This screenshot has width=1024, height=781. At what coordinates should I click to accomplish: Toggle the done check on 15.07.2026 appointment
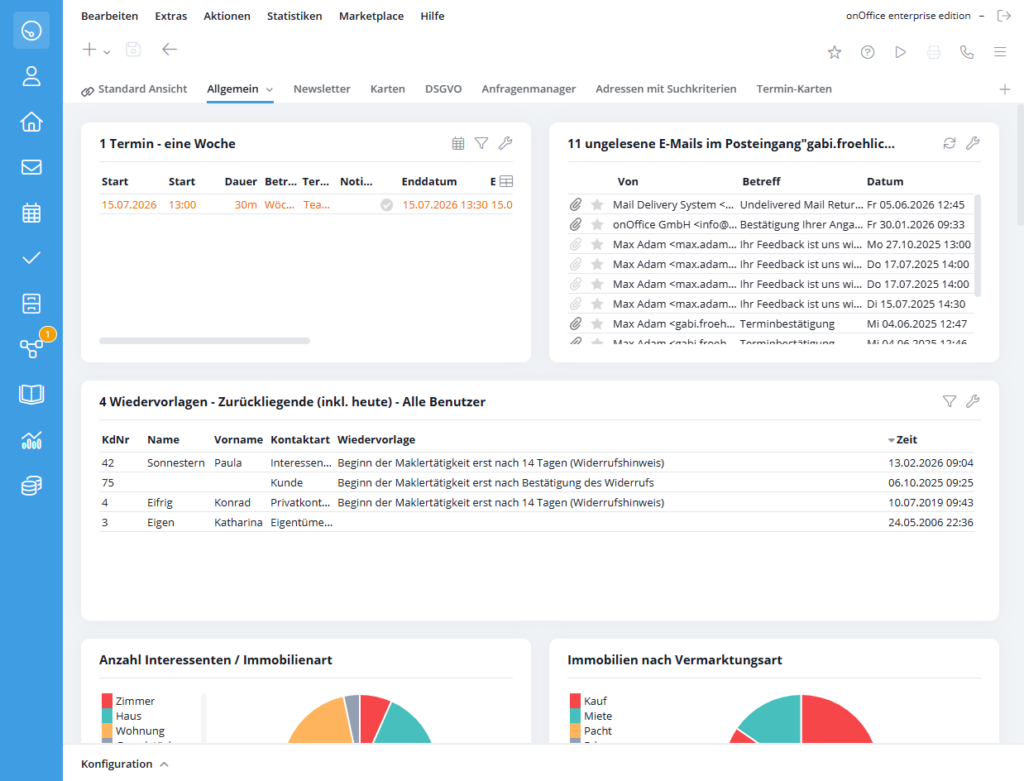tap(387, 205)
